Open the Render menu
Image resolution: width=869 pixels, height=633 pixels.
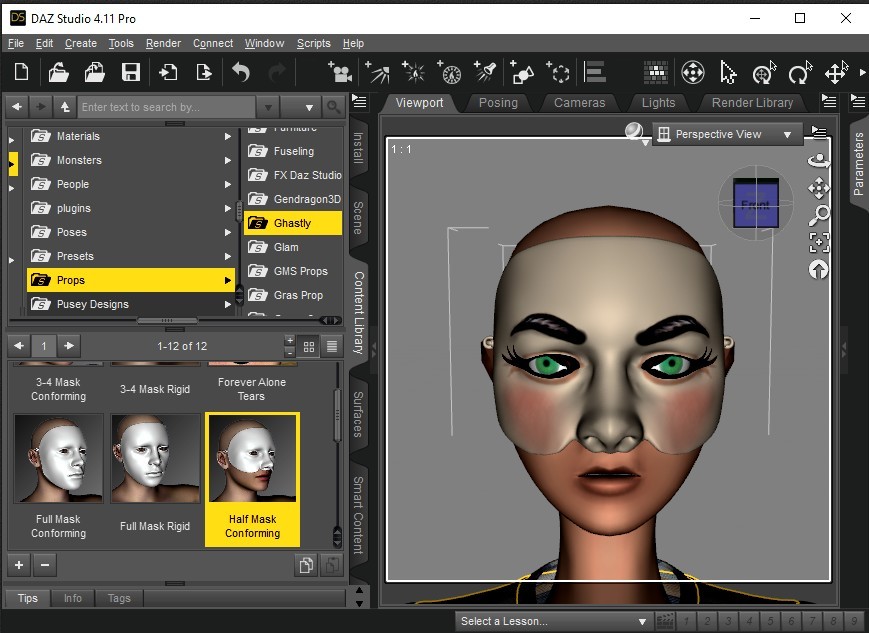click(x=163, y=43)
